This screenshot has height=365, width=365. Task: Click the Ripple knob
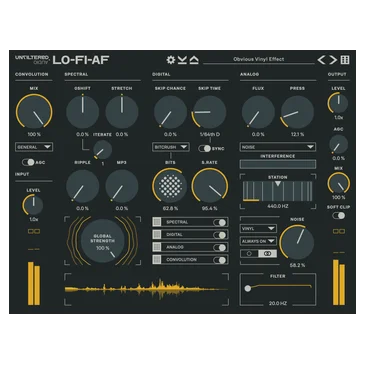point(82,186)
